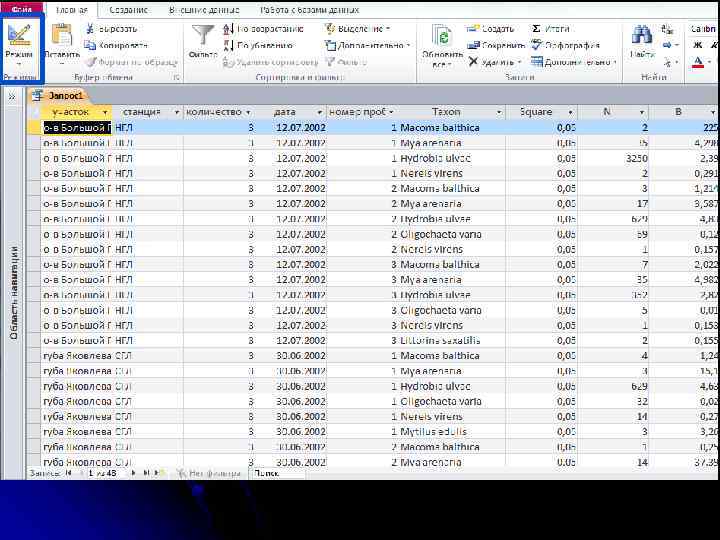Click the Поиск search field

point(277,473)
